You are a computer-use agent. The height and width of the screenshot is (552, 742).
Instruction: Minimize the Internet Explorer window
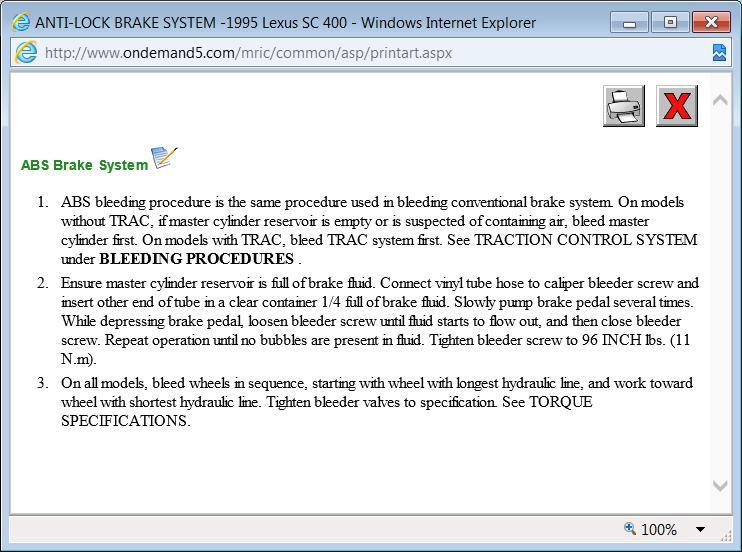coord(629,22)
